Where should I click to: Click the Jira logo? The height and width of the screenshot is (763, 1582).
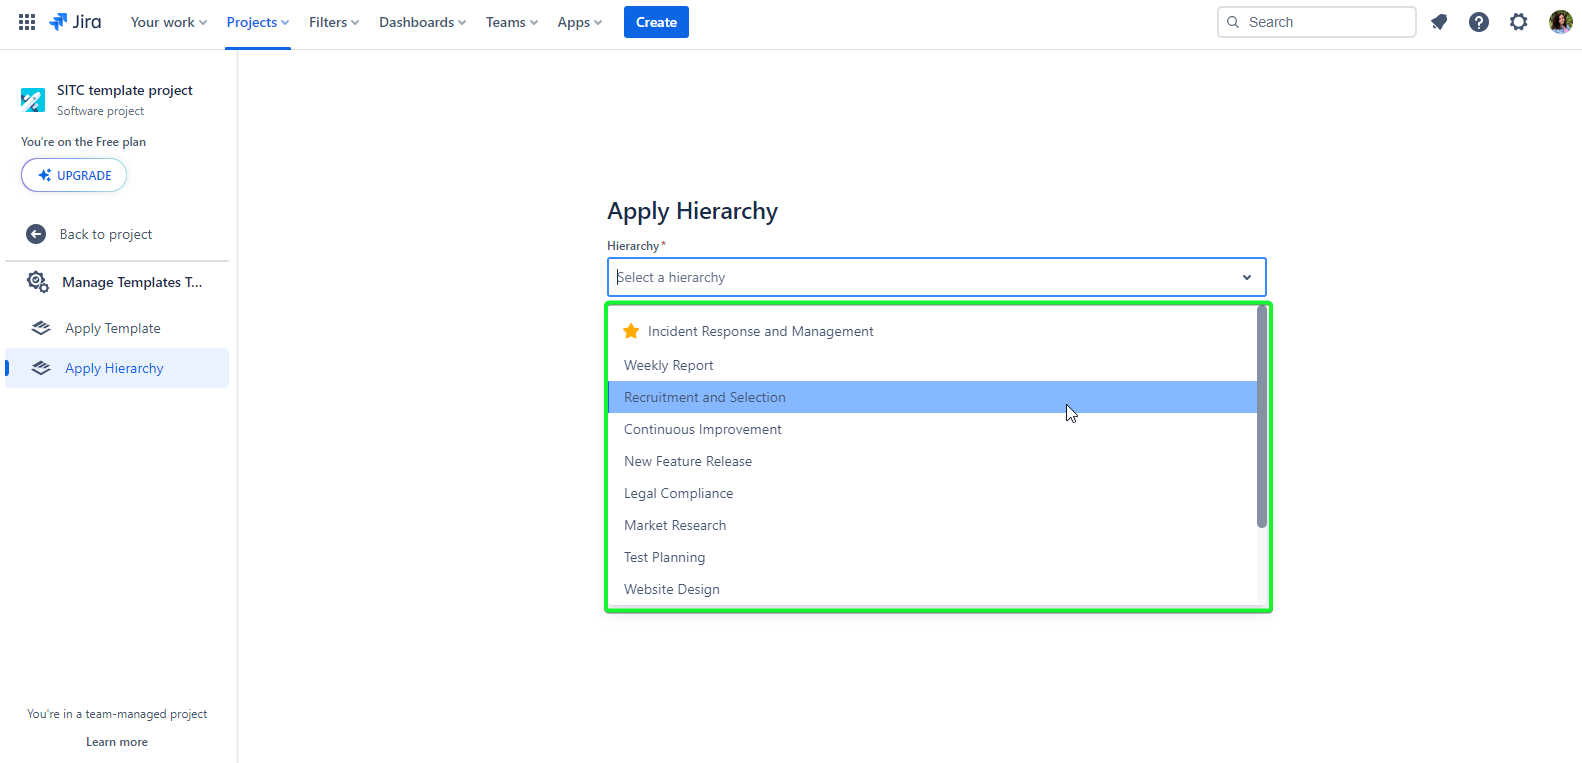tap(76, 22)
